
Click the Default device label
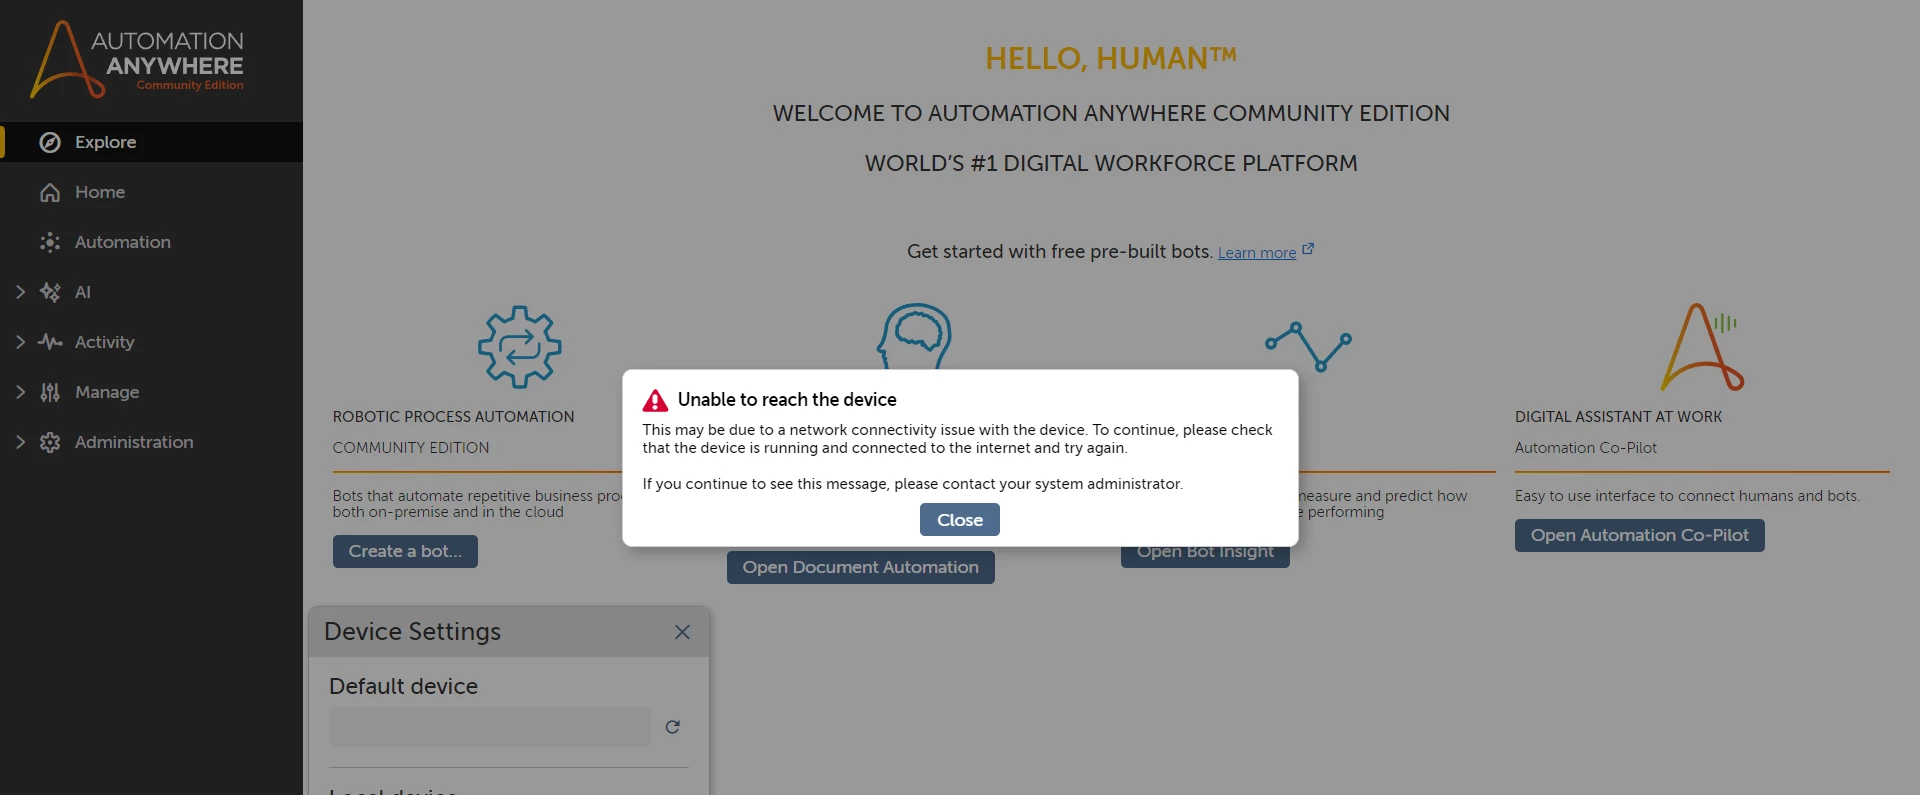pyautogui.click(x=404, y=686)
